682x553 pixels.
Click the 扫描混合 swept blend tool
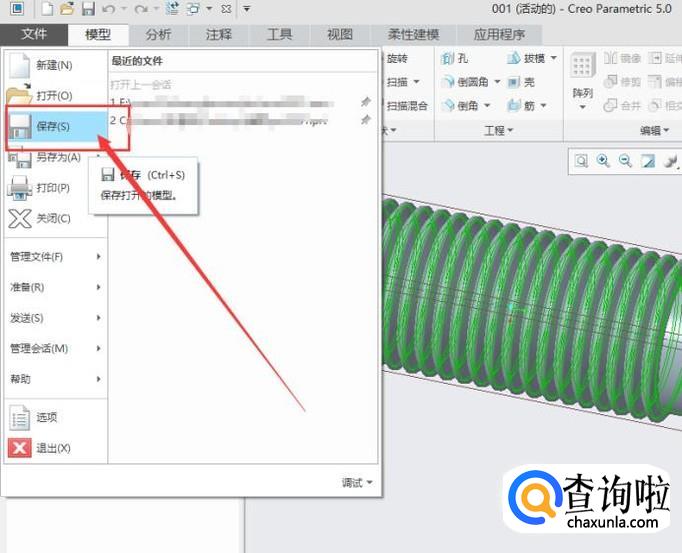pyautogui.click(x=407, y=105)
